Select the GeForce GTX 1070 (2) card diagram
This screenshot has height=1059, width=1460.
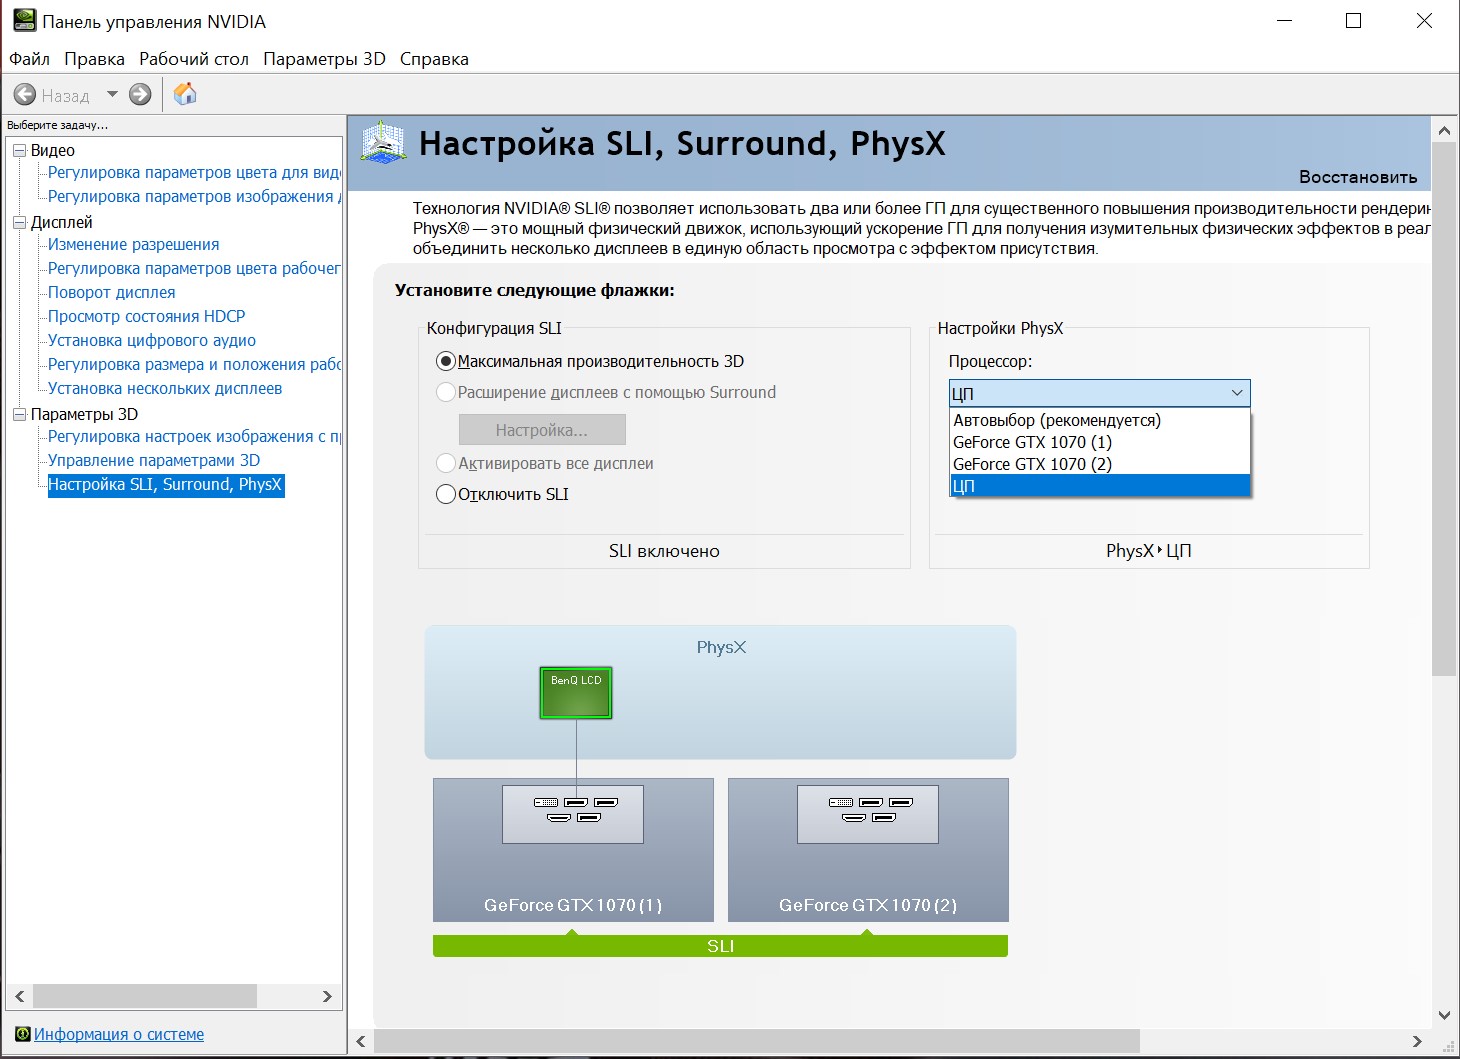(868, 850)
